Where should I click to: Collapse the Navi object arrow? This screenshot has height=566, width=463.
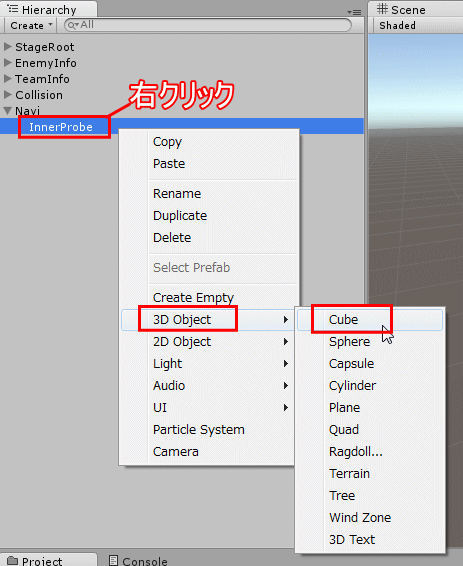[x=8, y=110]
